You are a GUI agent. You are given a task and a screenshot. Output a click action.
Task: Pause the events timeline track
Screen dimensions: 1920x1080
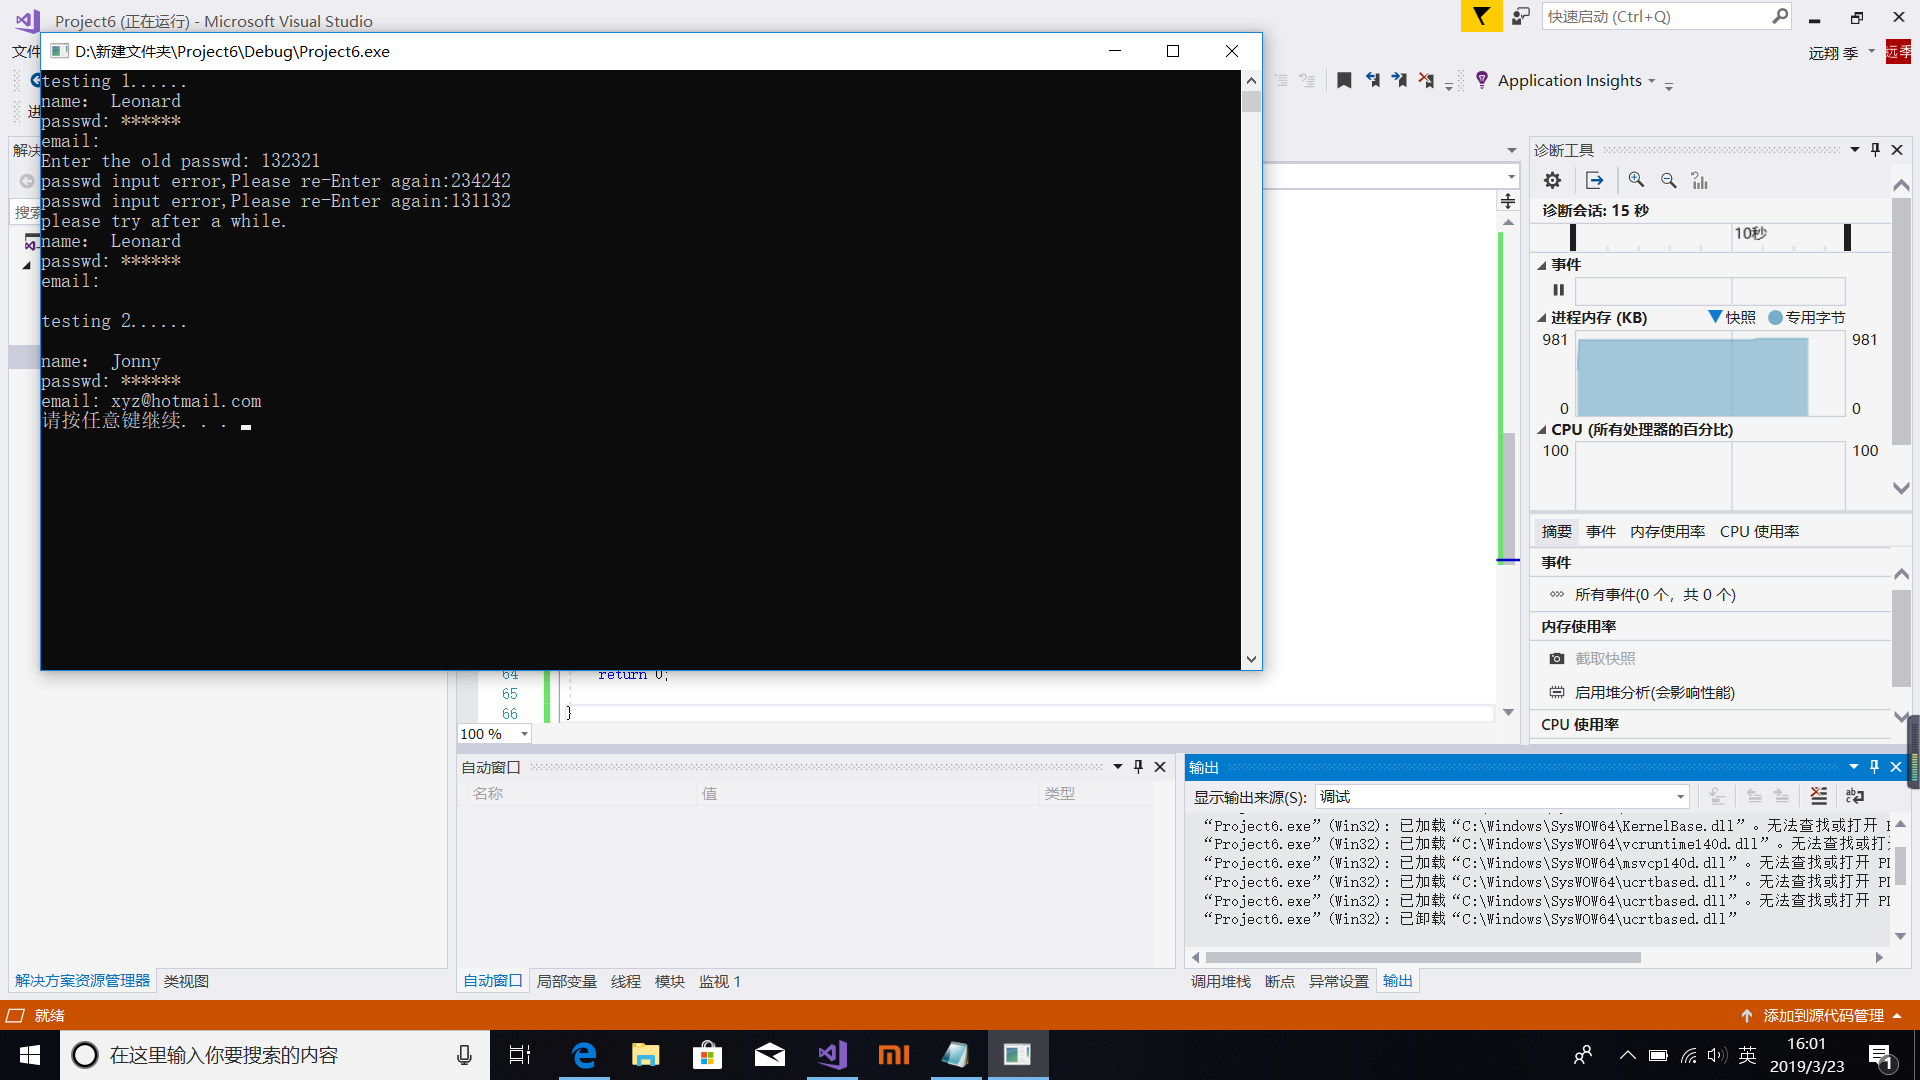pyautogui.click(x=1558, y=290)
